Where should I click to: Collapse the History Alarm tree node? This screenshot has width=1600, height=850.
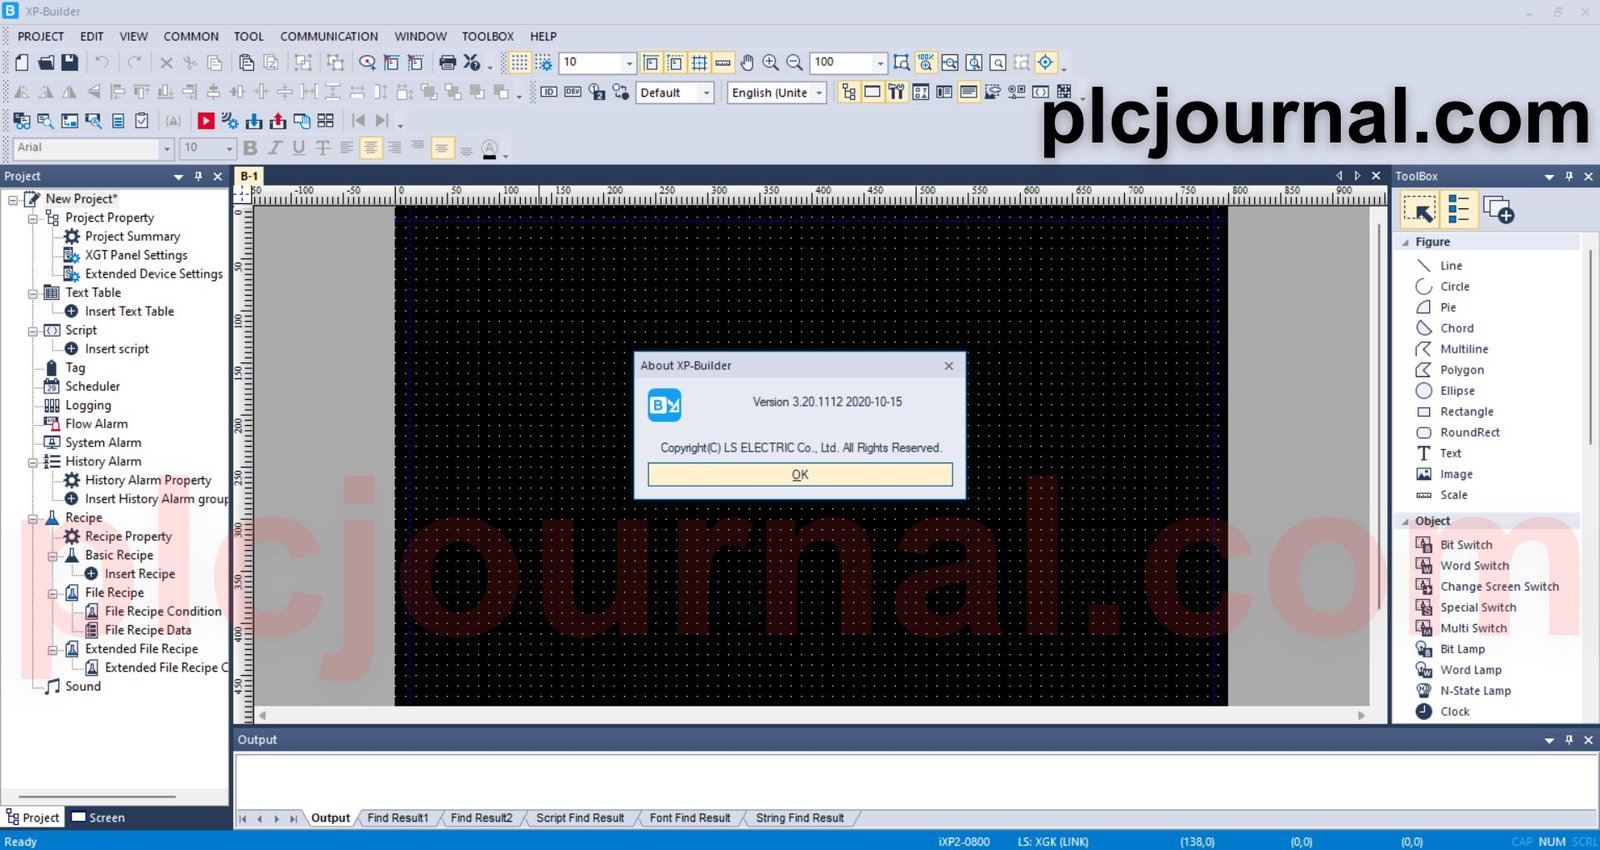tap(33, 462)
